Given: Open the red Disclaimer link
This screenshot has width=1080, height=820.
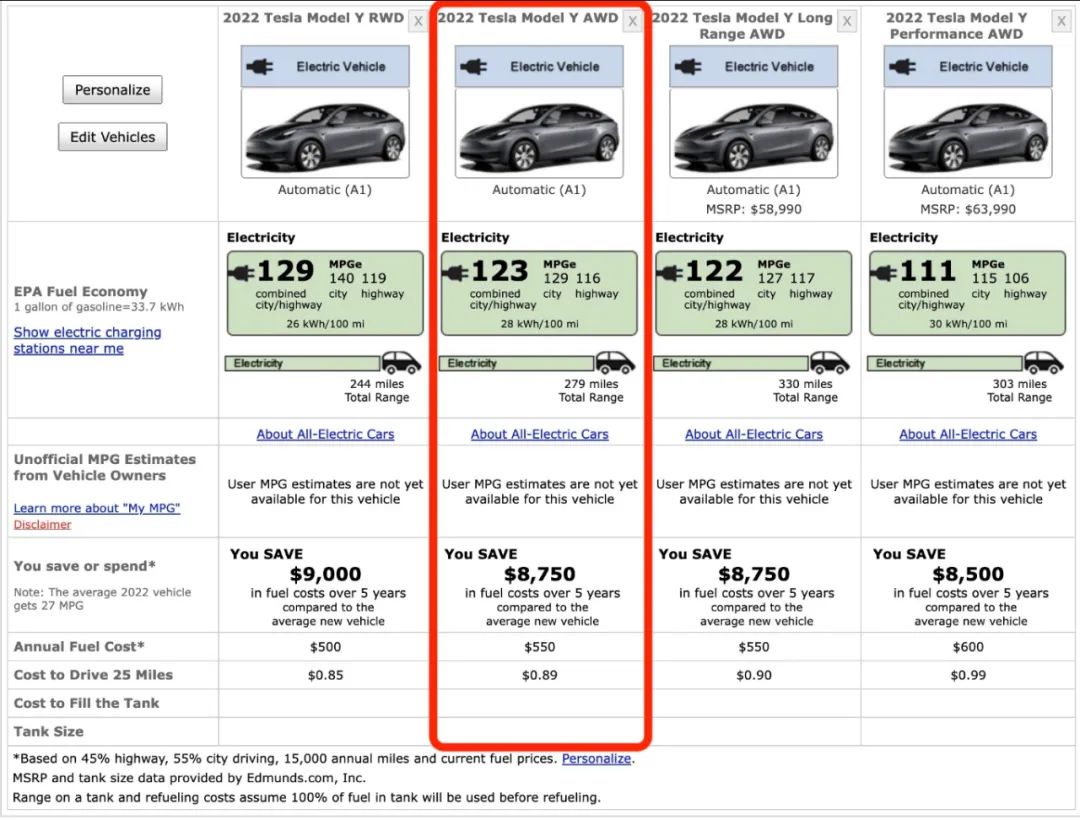Looking at the screenshot, I should click(42, 524).
